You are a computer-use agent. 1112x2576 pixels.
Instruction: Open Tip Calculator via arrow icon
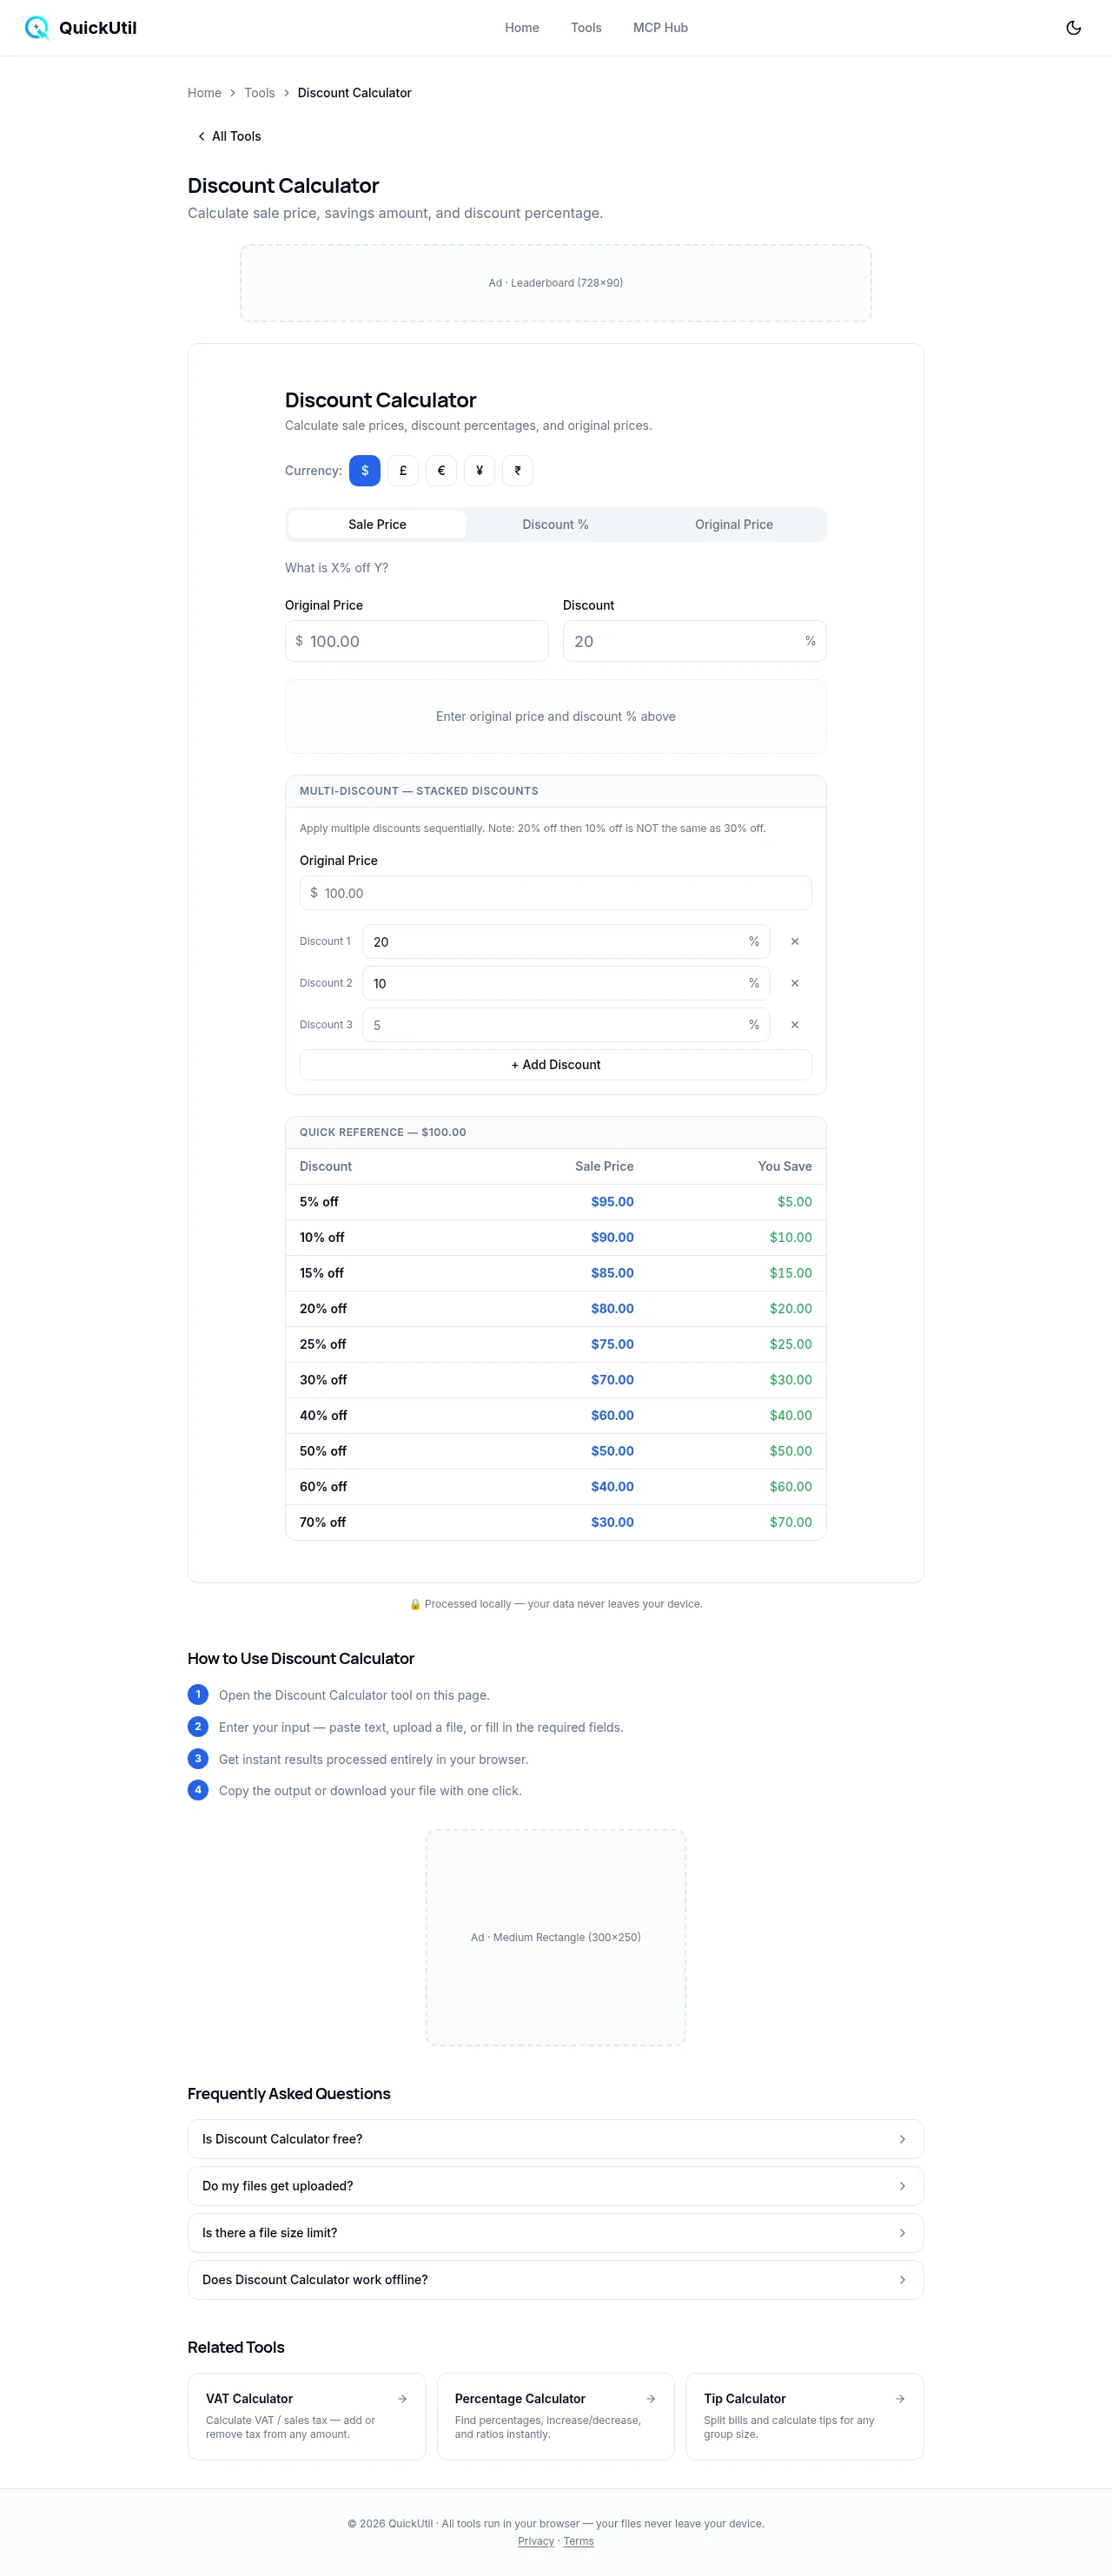[900, 2398]
